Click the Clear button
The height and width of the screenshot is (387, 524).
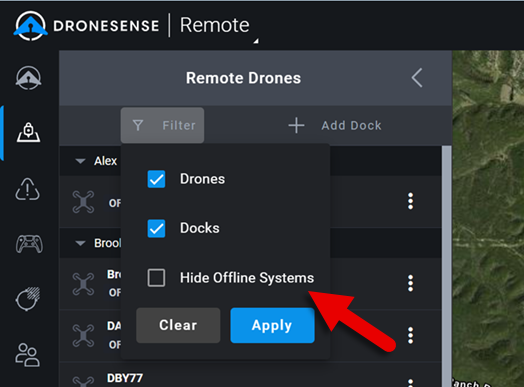[x=178, y=325]
